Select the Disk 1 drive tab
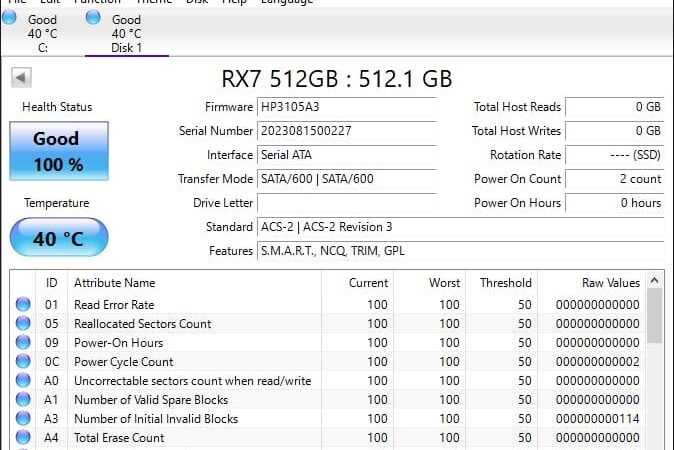 pos(126,33)
